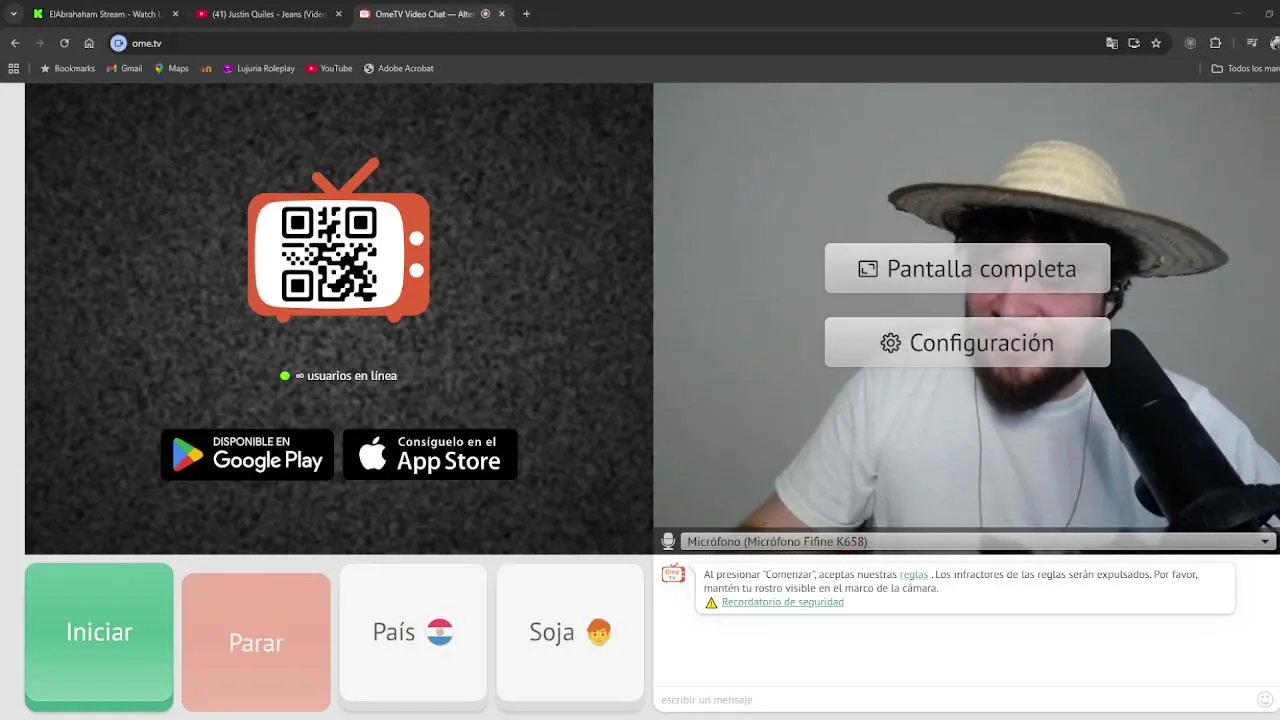The image size is (1280, 720).
Task: Close the OmeTV Video Chat tab
Action: tap(502, 14)
